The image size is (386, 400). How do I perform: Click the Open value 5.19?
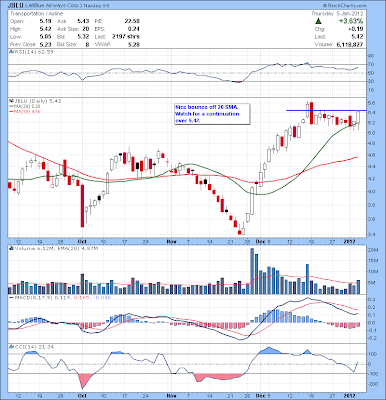click(45, 21)
